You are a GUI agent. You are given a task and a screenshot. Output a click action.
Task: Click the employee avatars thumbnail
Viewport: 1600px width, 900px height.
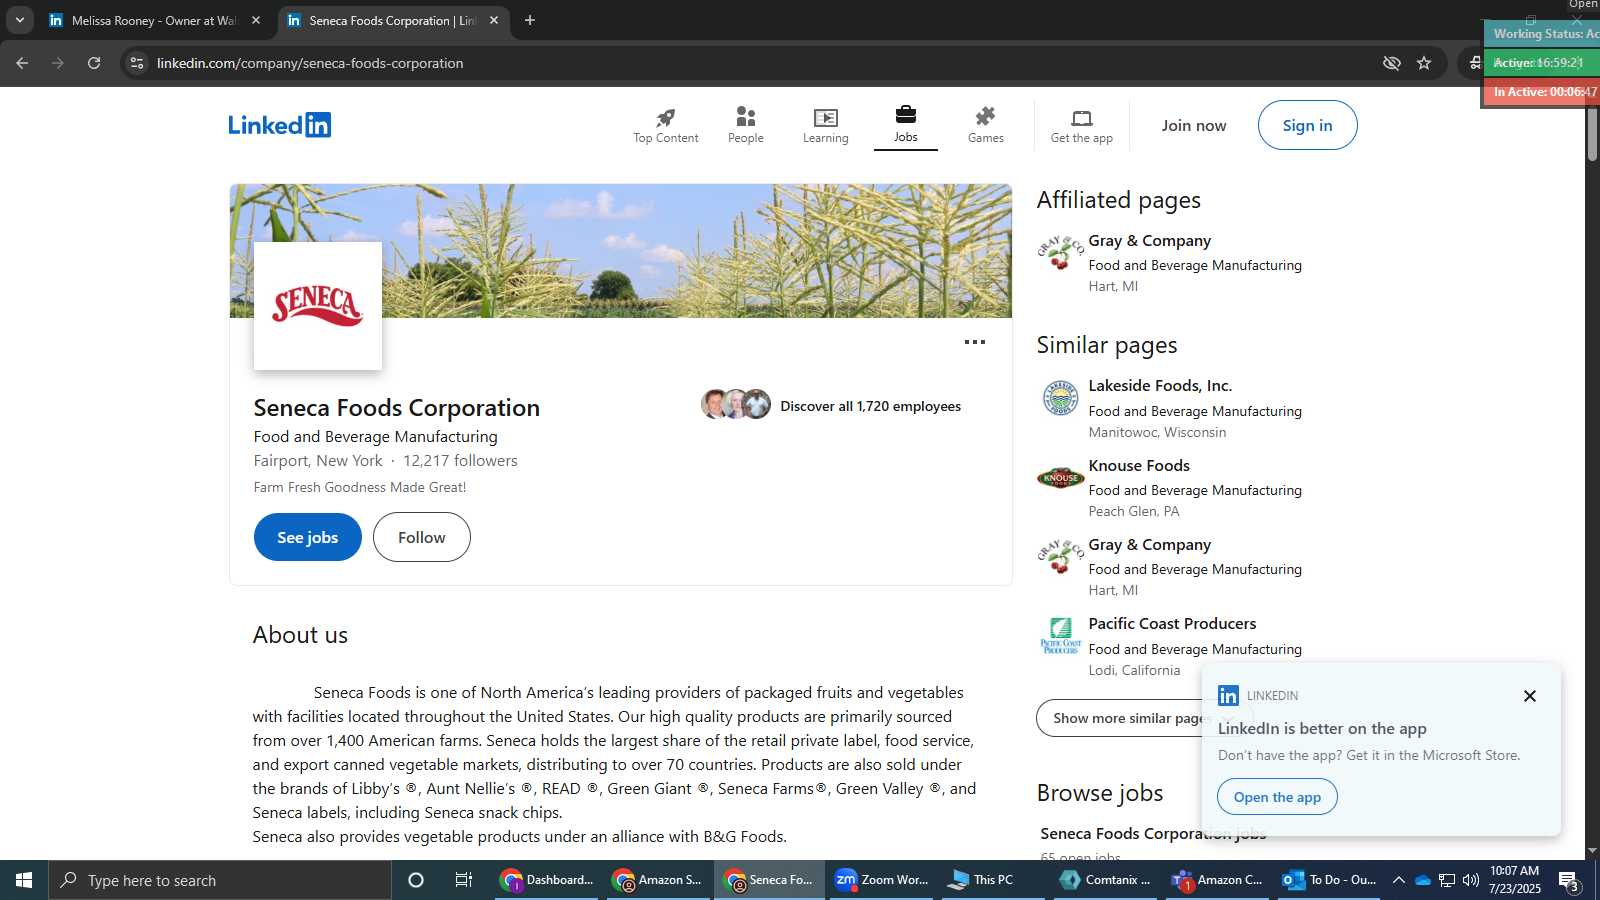click(736, 404)
